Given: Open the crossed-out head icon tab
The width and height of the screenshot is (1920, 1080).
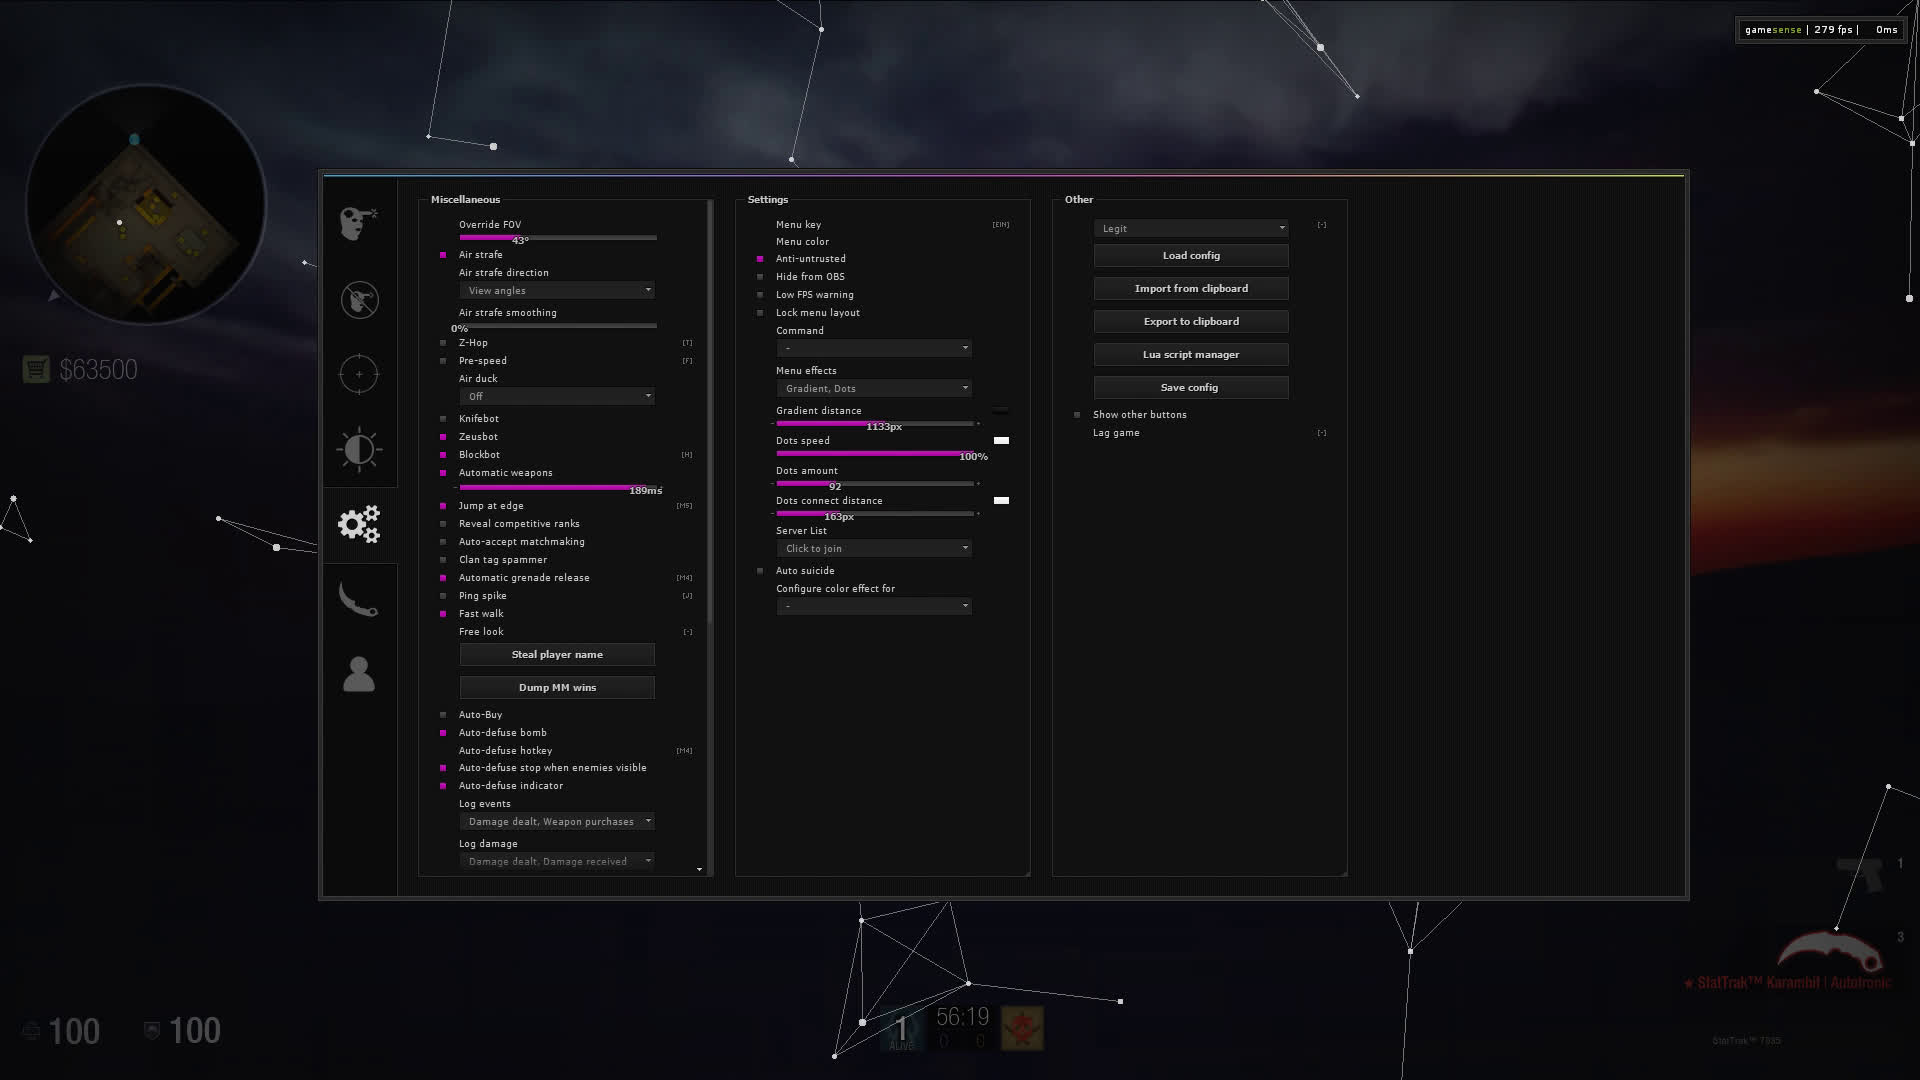Looking at the screenshot, I should coord(359,299).
